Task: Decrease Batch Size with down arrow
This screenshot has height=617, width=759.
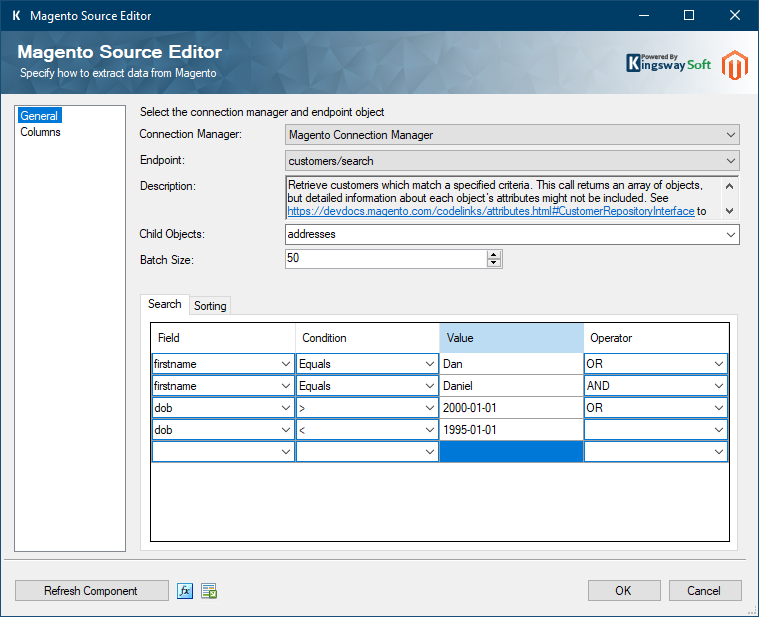Action: click(494, 263)
